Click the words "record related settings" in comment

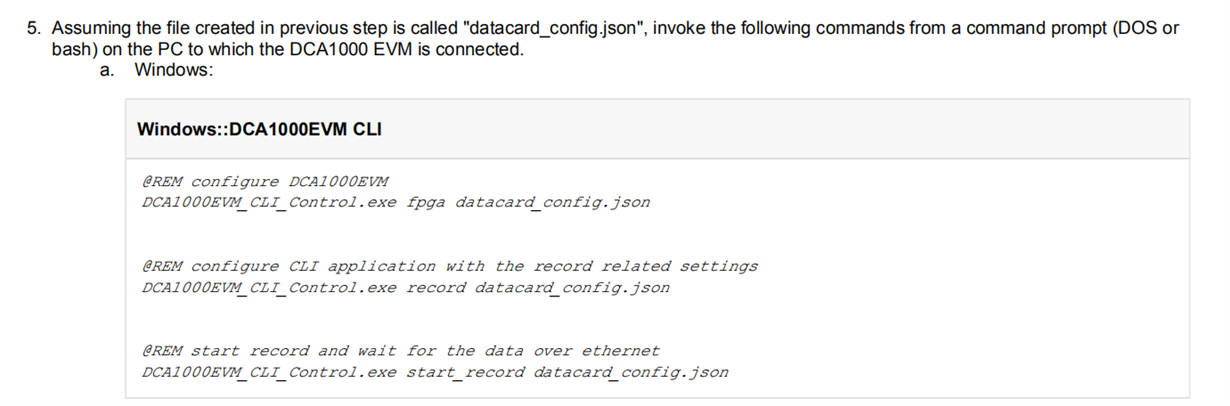[x=646, y=266]
